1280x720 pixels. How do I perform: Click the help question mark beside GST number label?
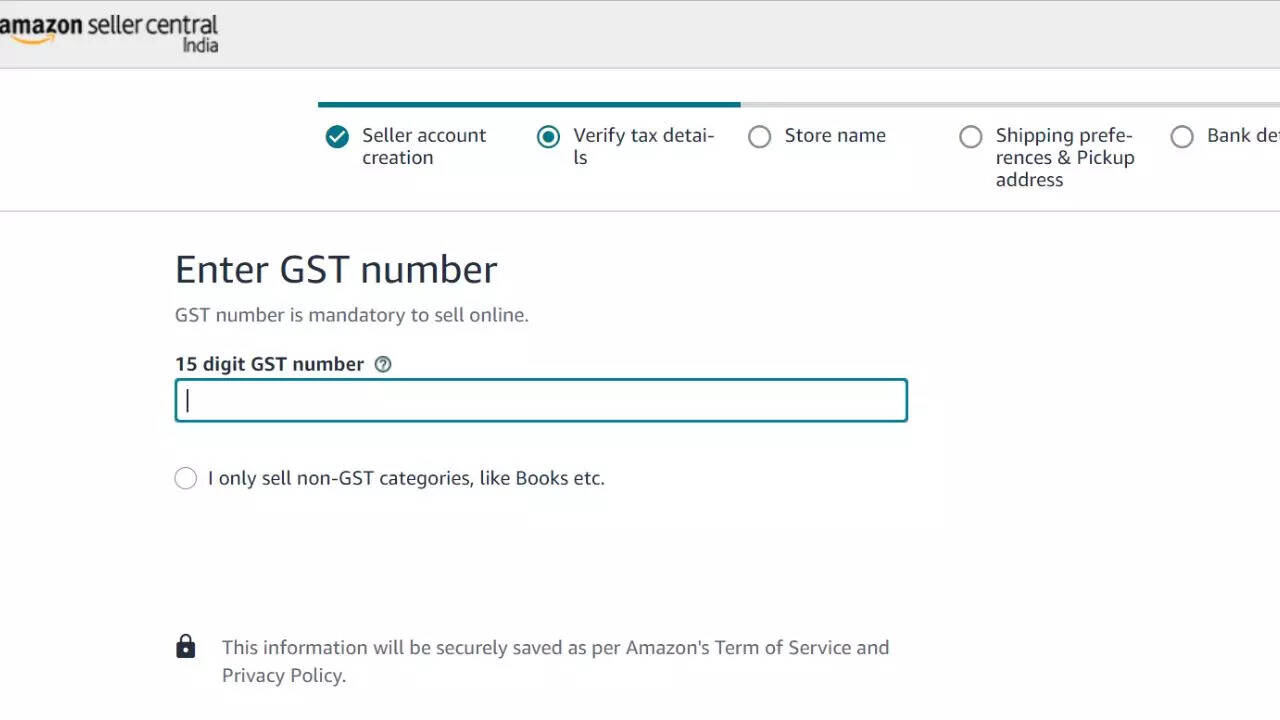click(382, 364)
